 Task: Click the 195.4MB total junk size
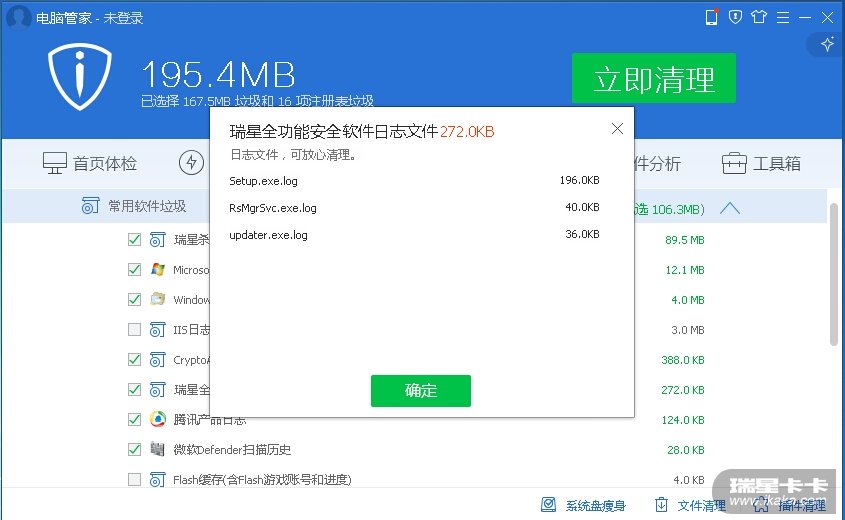(x=218, y=74)
